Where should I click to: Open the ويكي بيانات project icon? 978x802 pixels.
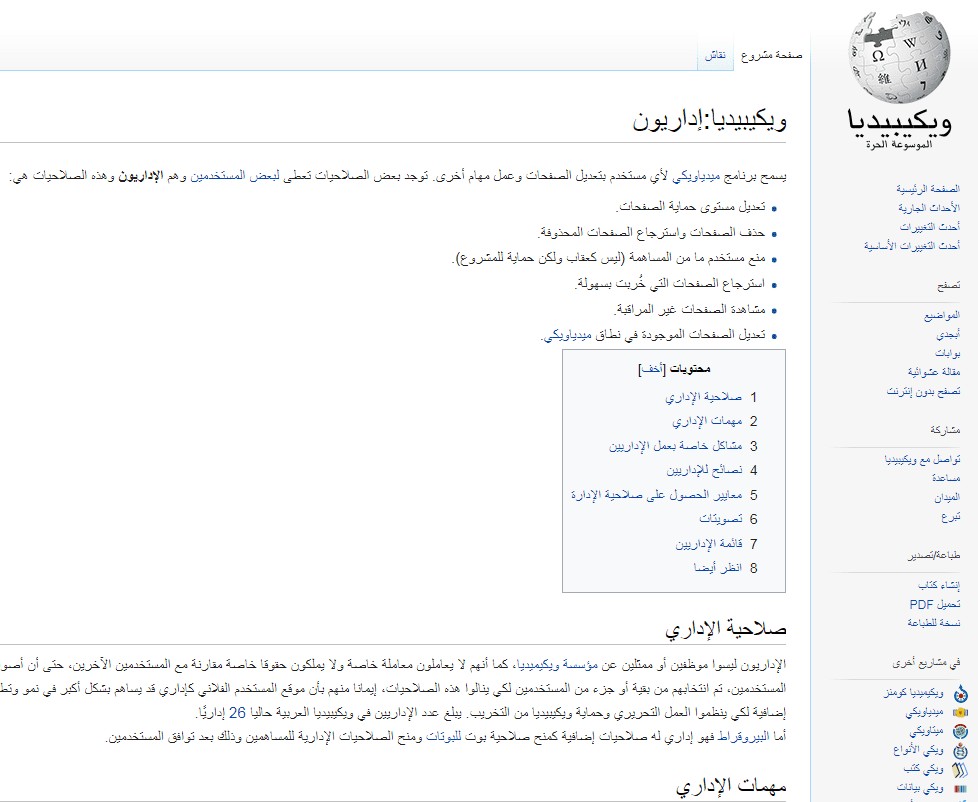click(960, 788)
